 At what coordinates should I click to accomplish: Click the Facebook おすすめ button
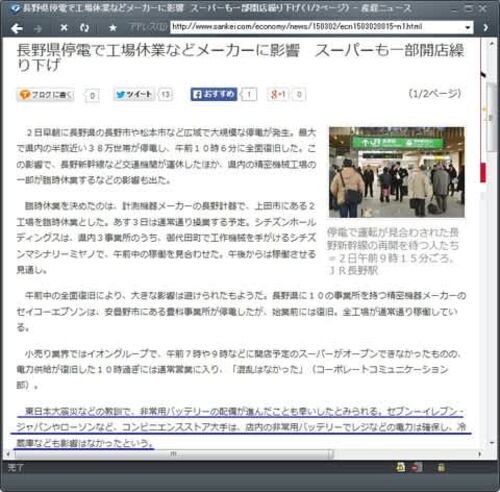(214, 94)
